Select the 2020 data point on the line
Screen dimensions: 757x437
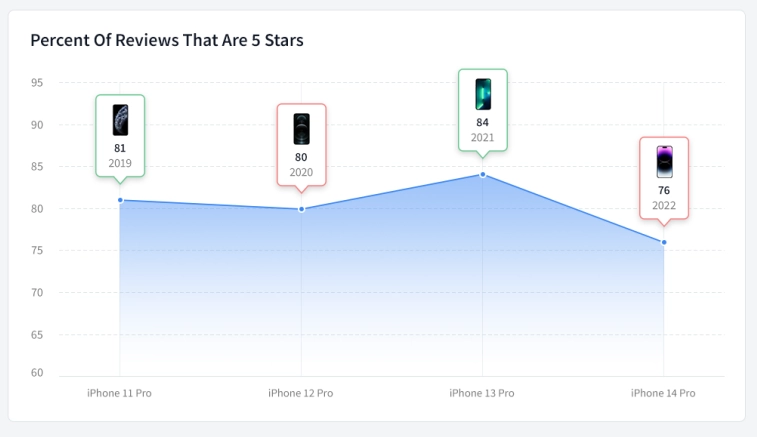coord(301,209)
